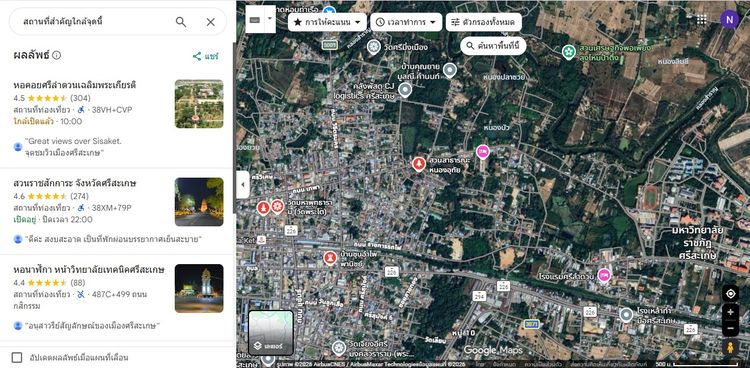
Task: Focus the search input field
Action: pyautogui.click(x=96, y=22)
